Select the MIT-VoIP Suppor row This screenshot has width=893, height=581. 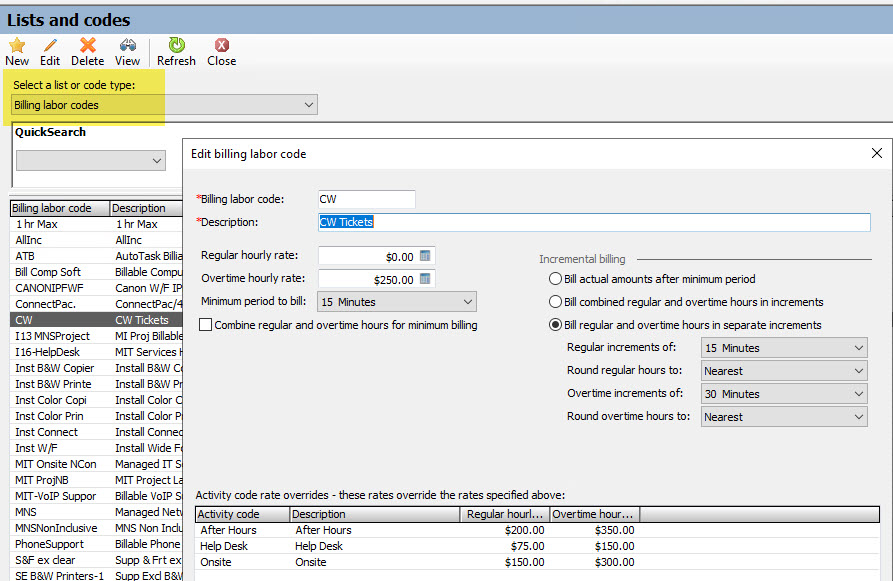point(97,496)
